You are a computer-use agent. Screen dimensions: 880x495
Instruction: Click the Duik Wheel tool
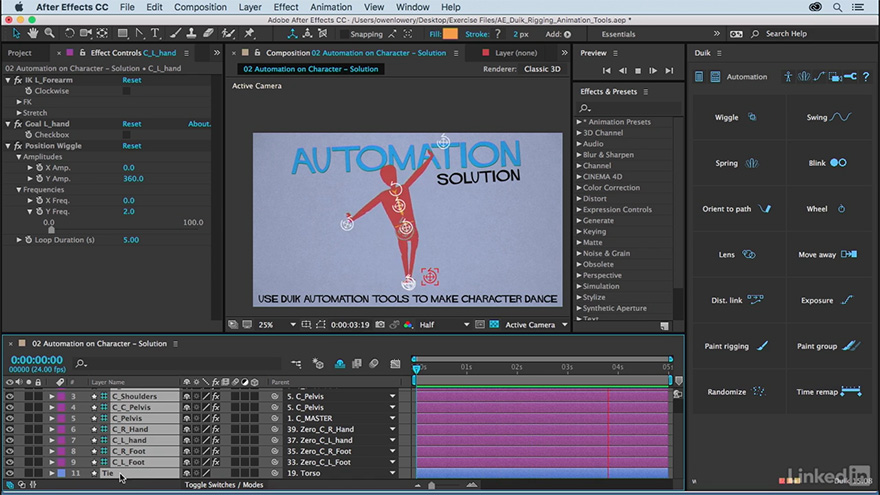826,209
